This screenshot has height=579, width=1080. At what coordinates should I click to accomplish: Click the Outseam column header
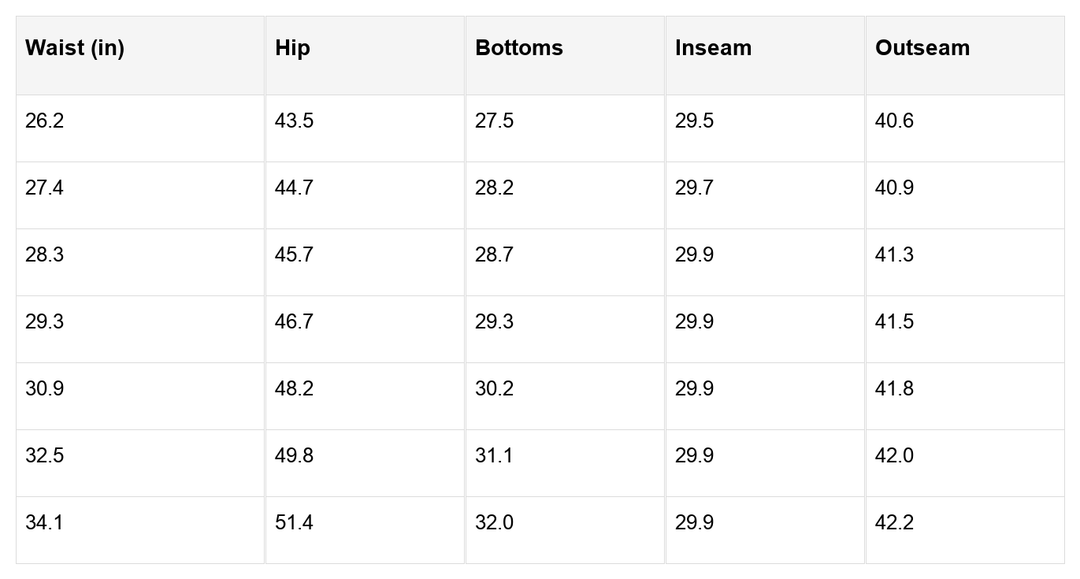(922, 48)
